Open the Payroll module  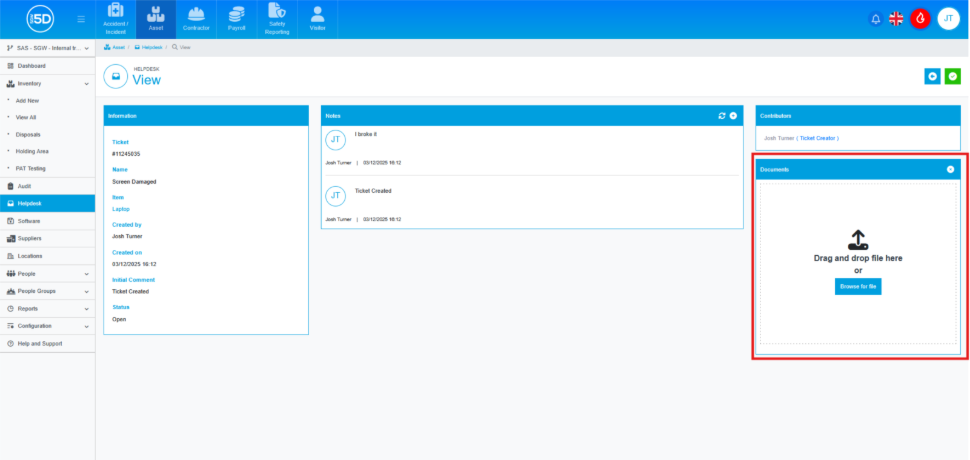(236, 19)
